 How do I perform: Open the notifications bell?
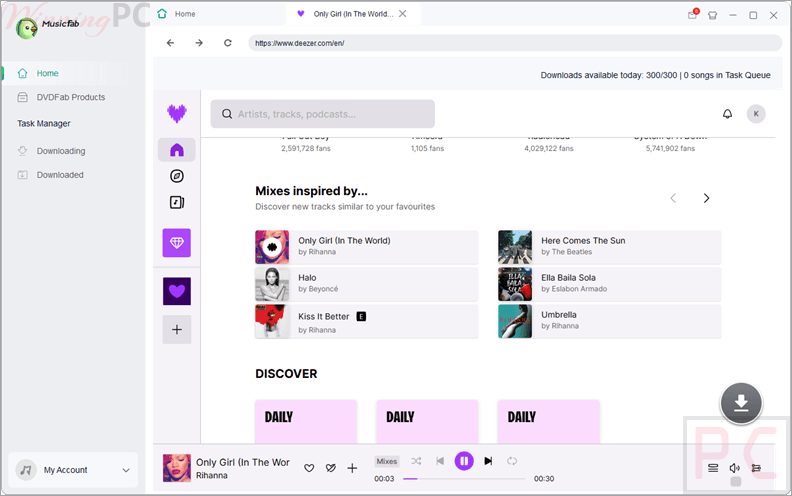pos(727,114)
